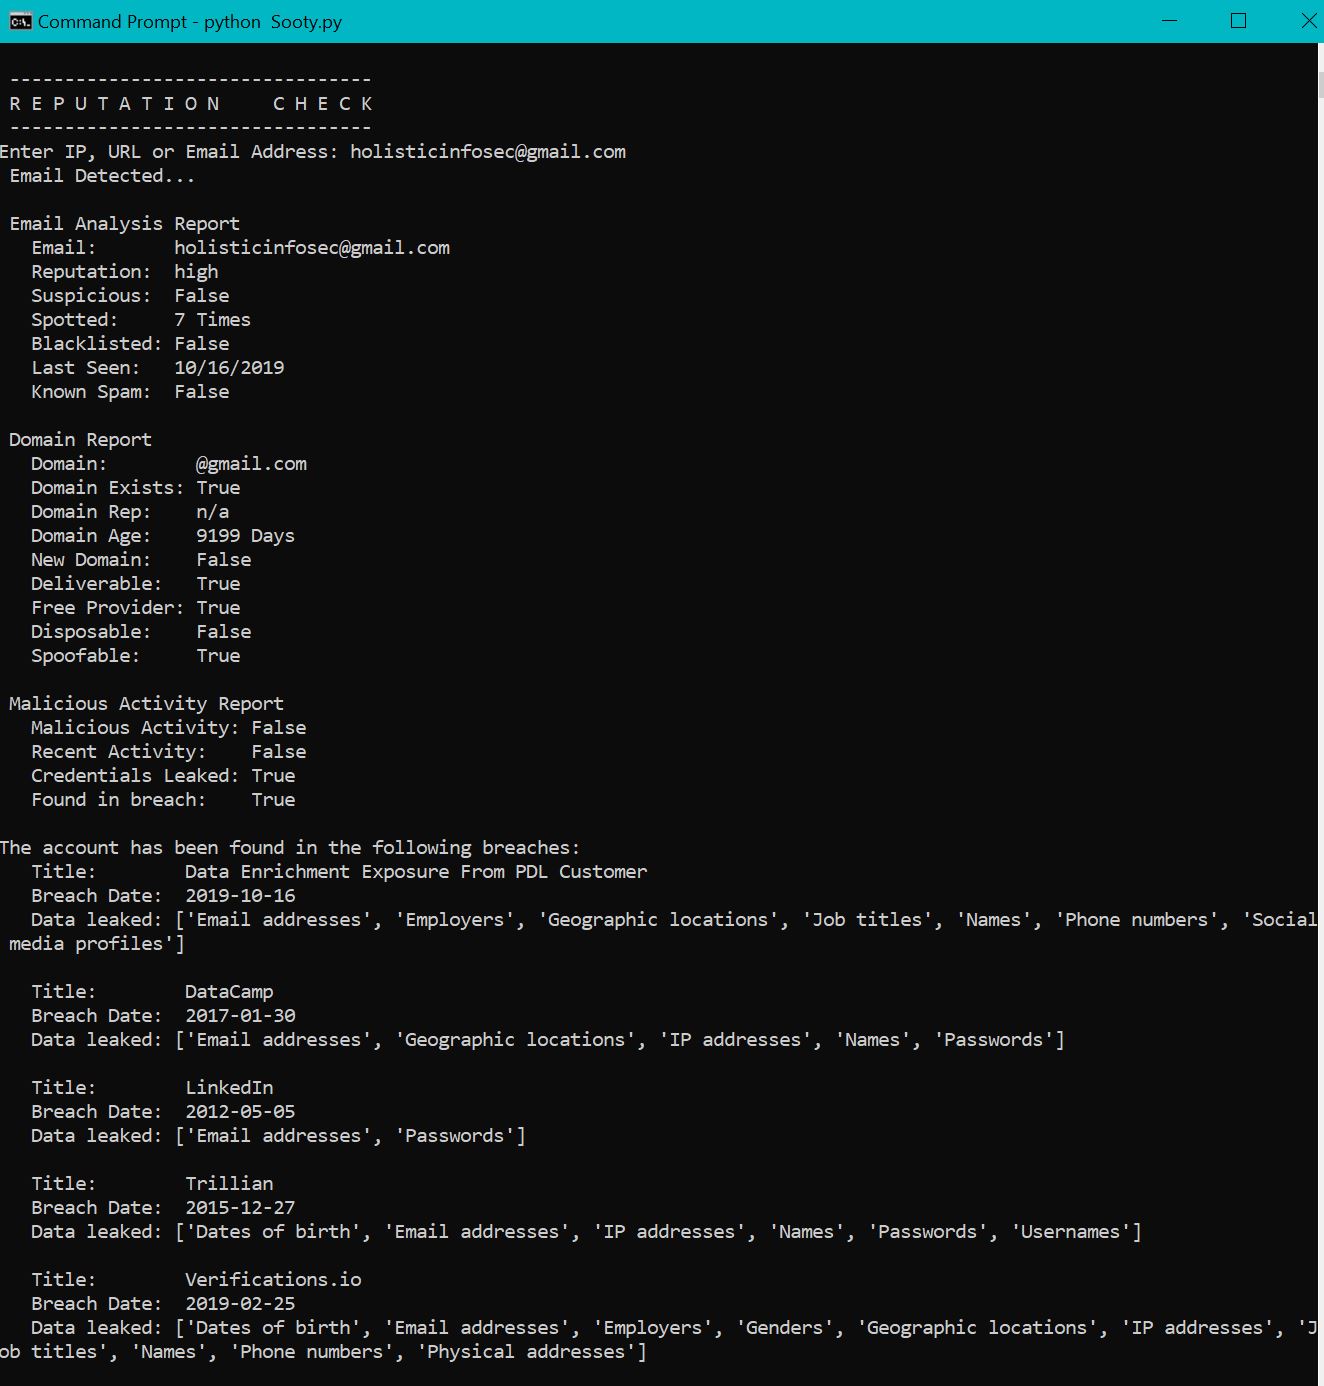Click the 'Disposable:' value False
The height and width of the screenshot is (1386, 1324).
click(224, 632)
